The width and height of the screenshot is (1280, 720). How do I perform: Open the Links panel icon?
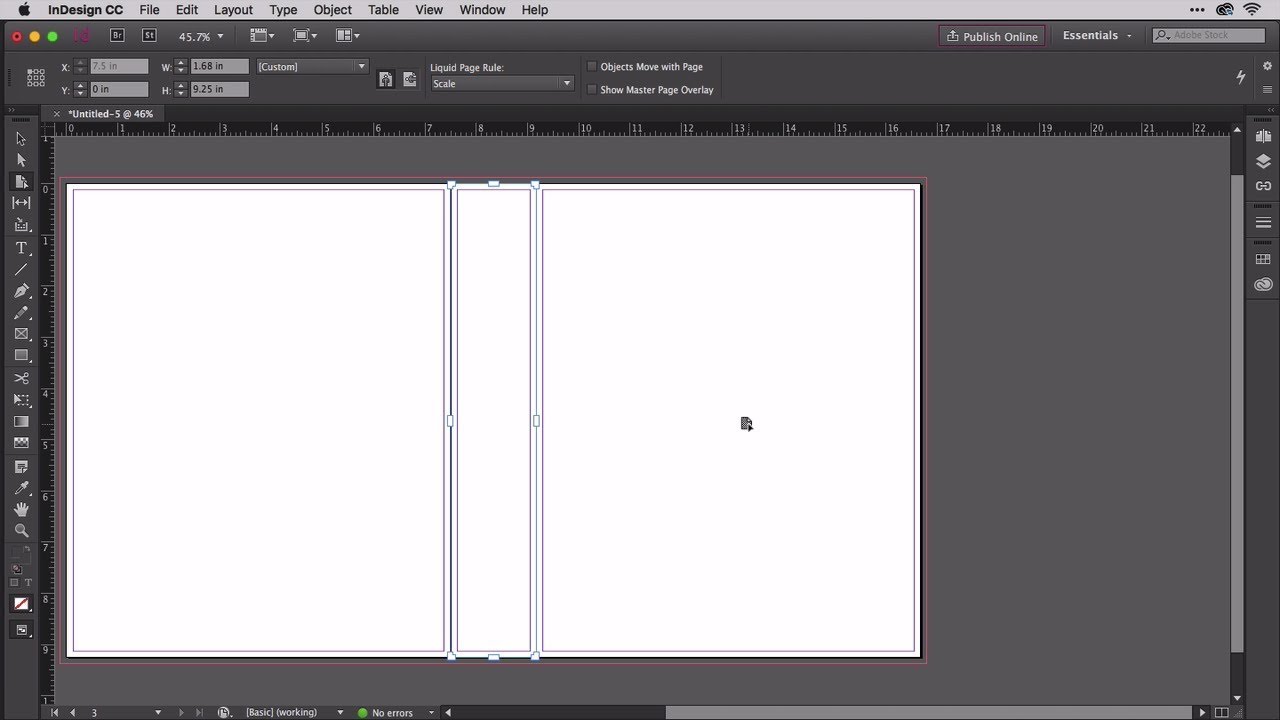point(1263,186)
